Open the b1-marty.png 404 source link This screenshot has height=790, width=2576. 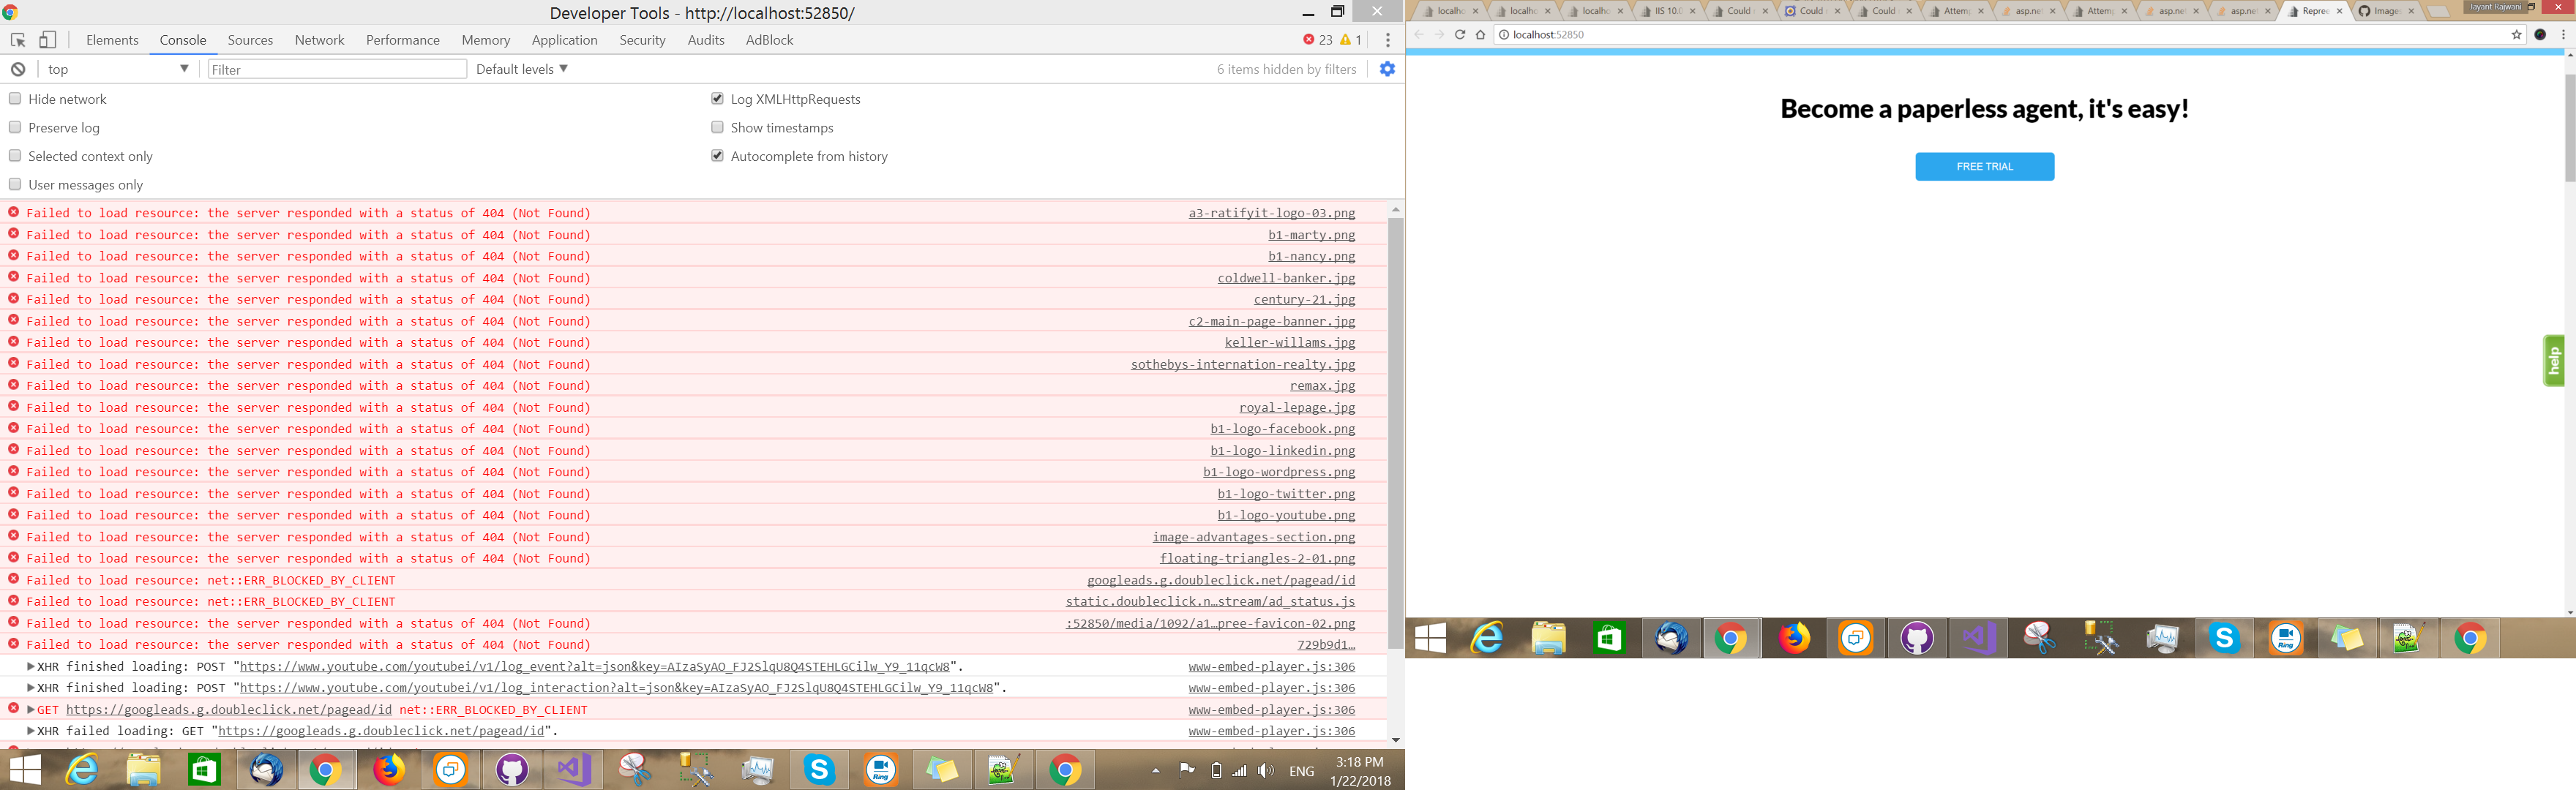pos(1311,234)
